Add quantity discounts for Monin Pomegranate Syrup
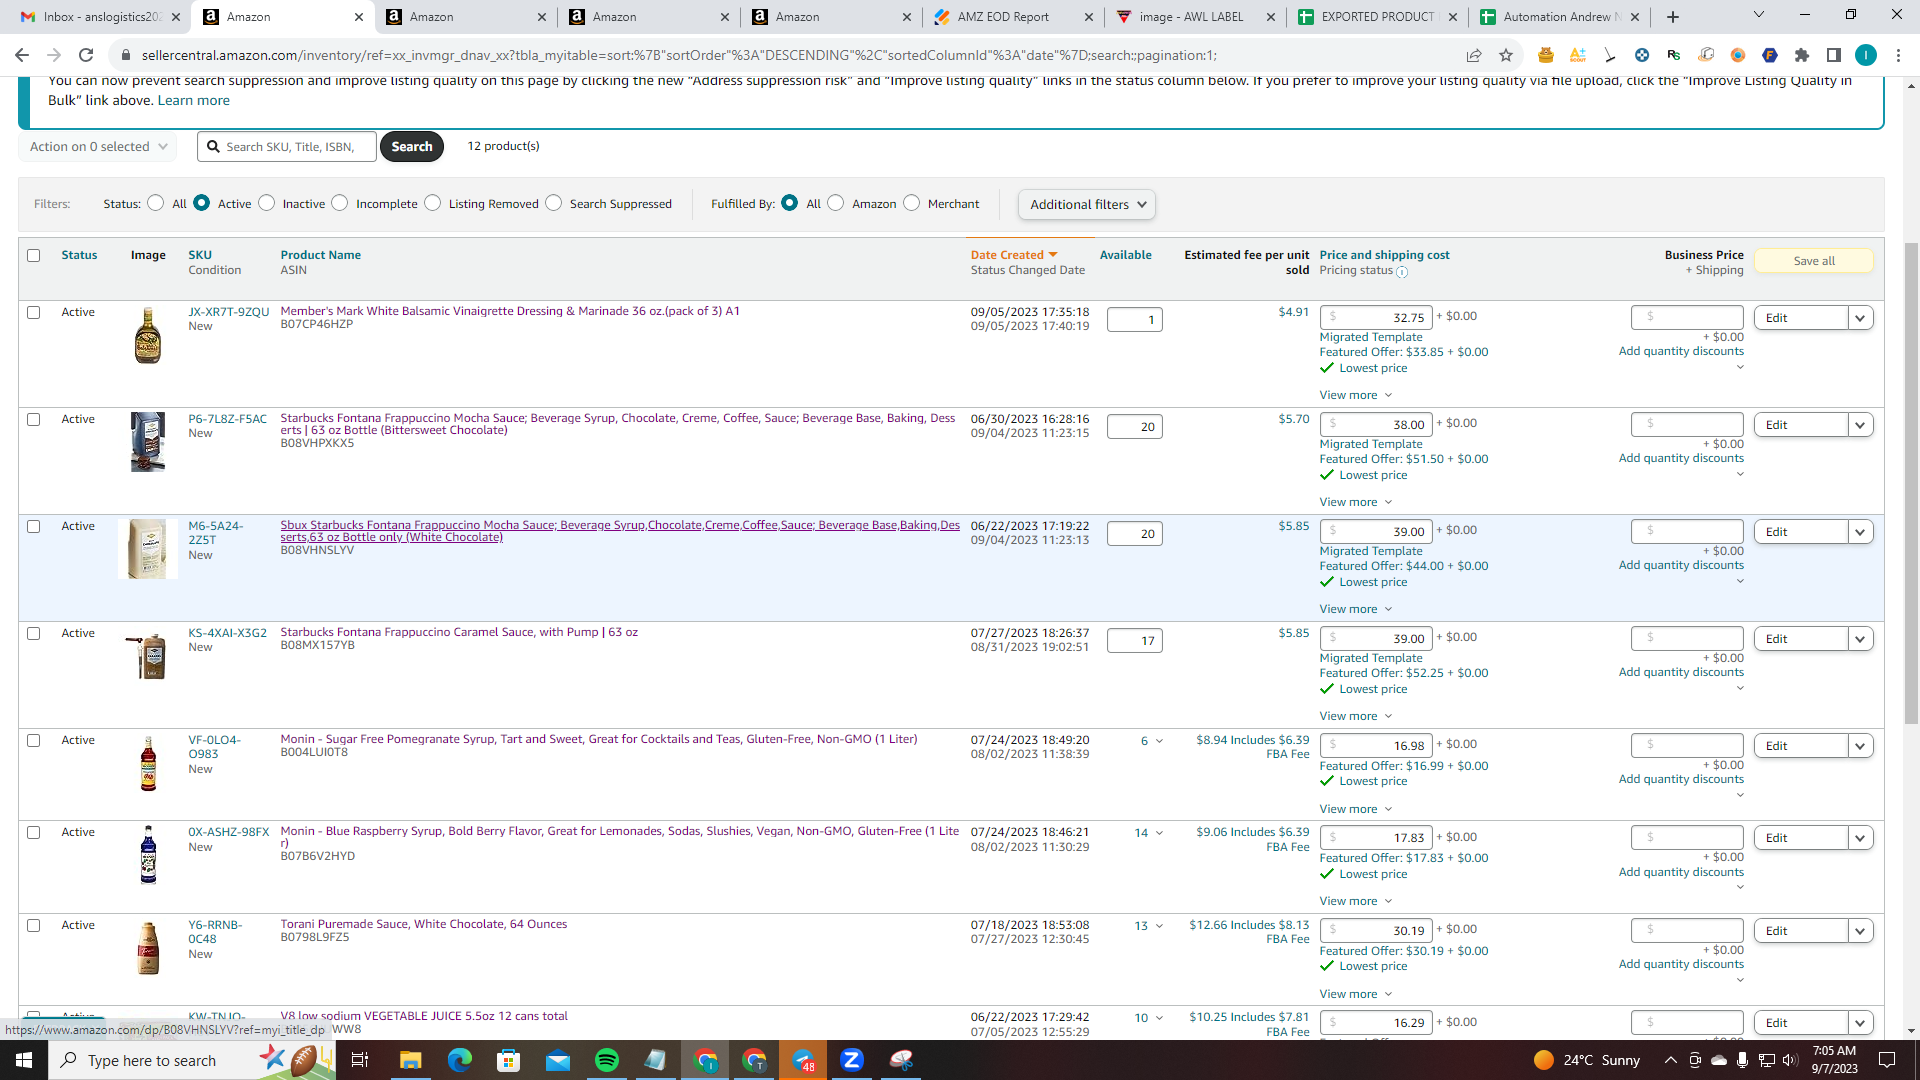1920x1080 pixels. [1681, 779]
